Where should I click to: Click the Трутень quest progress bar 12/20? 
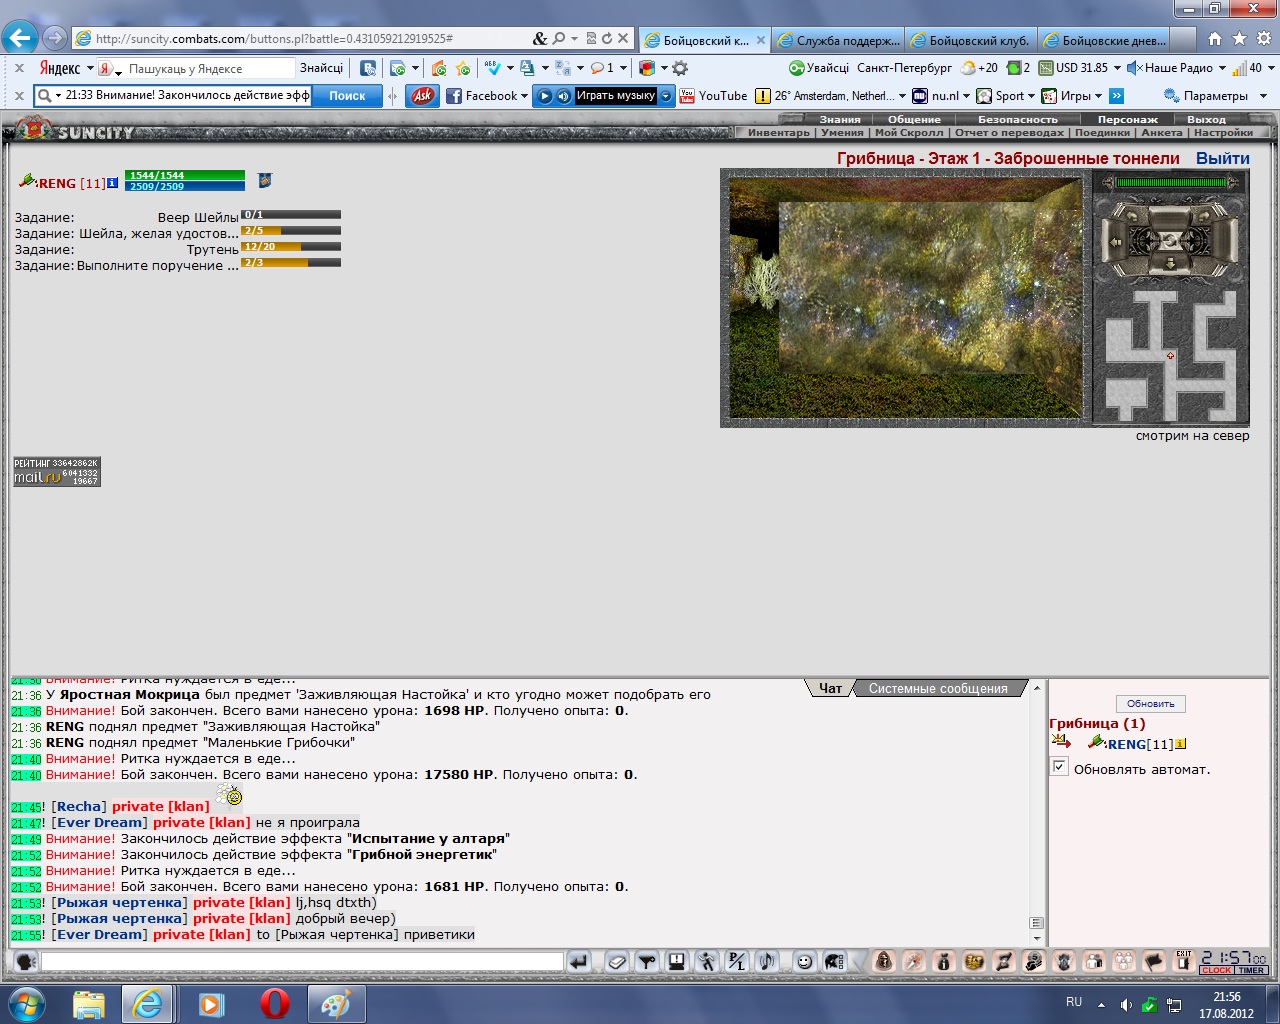tap(291, 247)
